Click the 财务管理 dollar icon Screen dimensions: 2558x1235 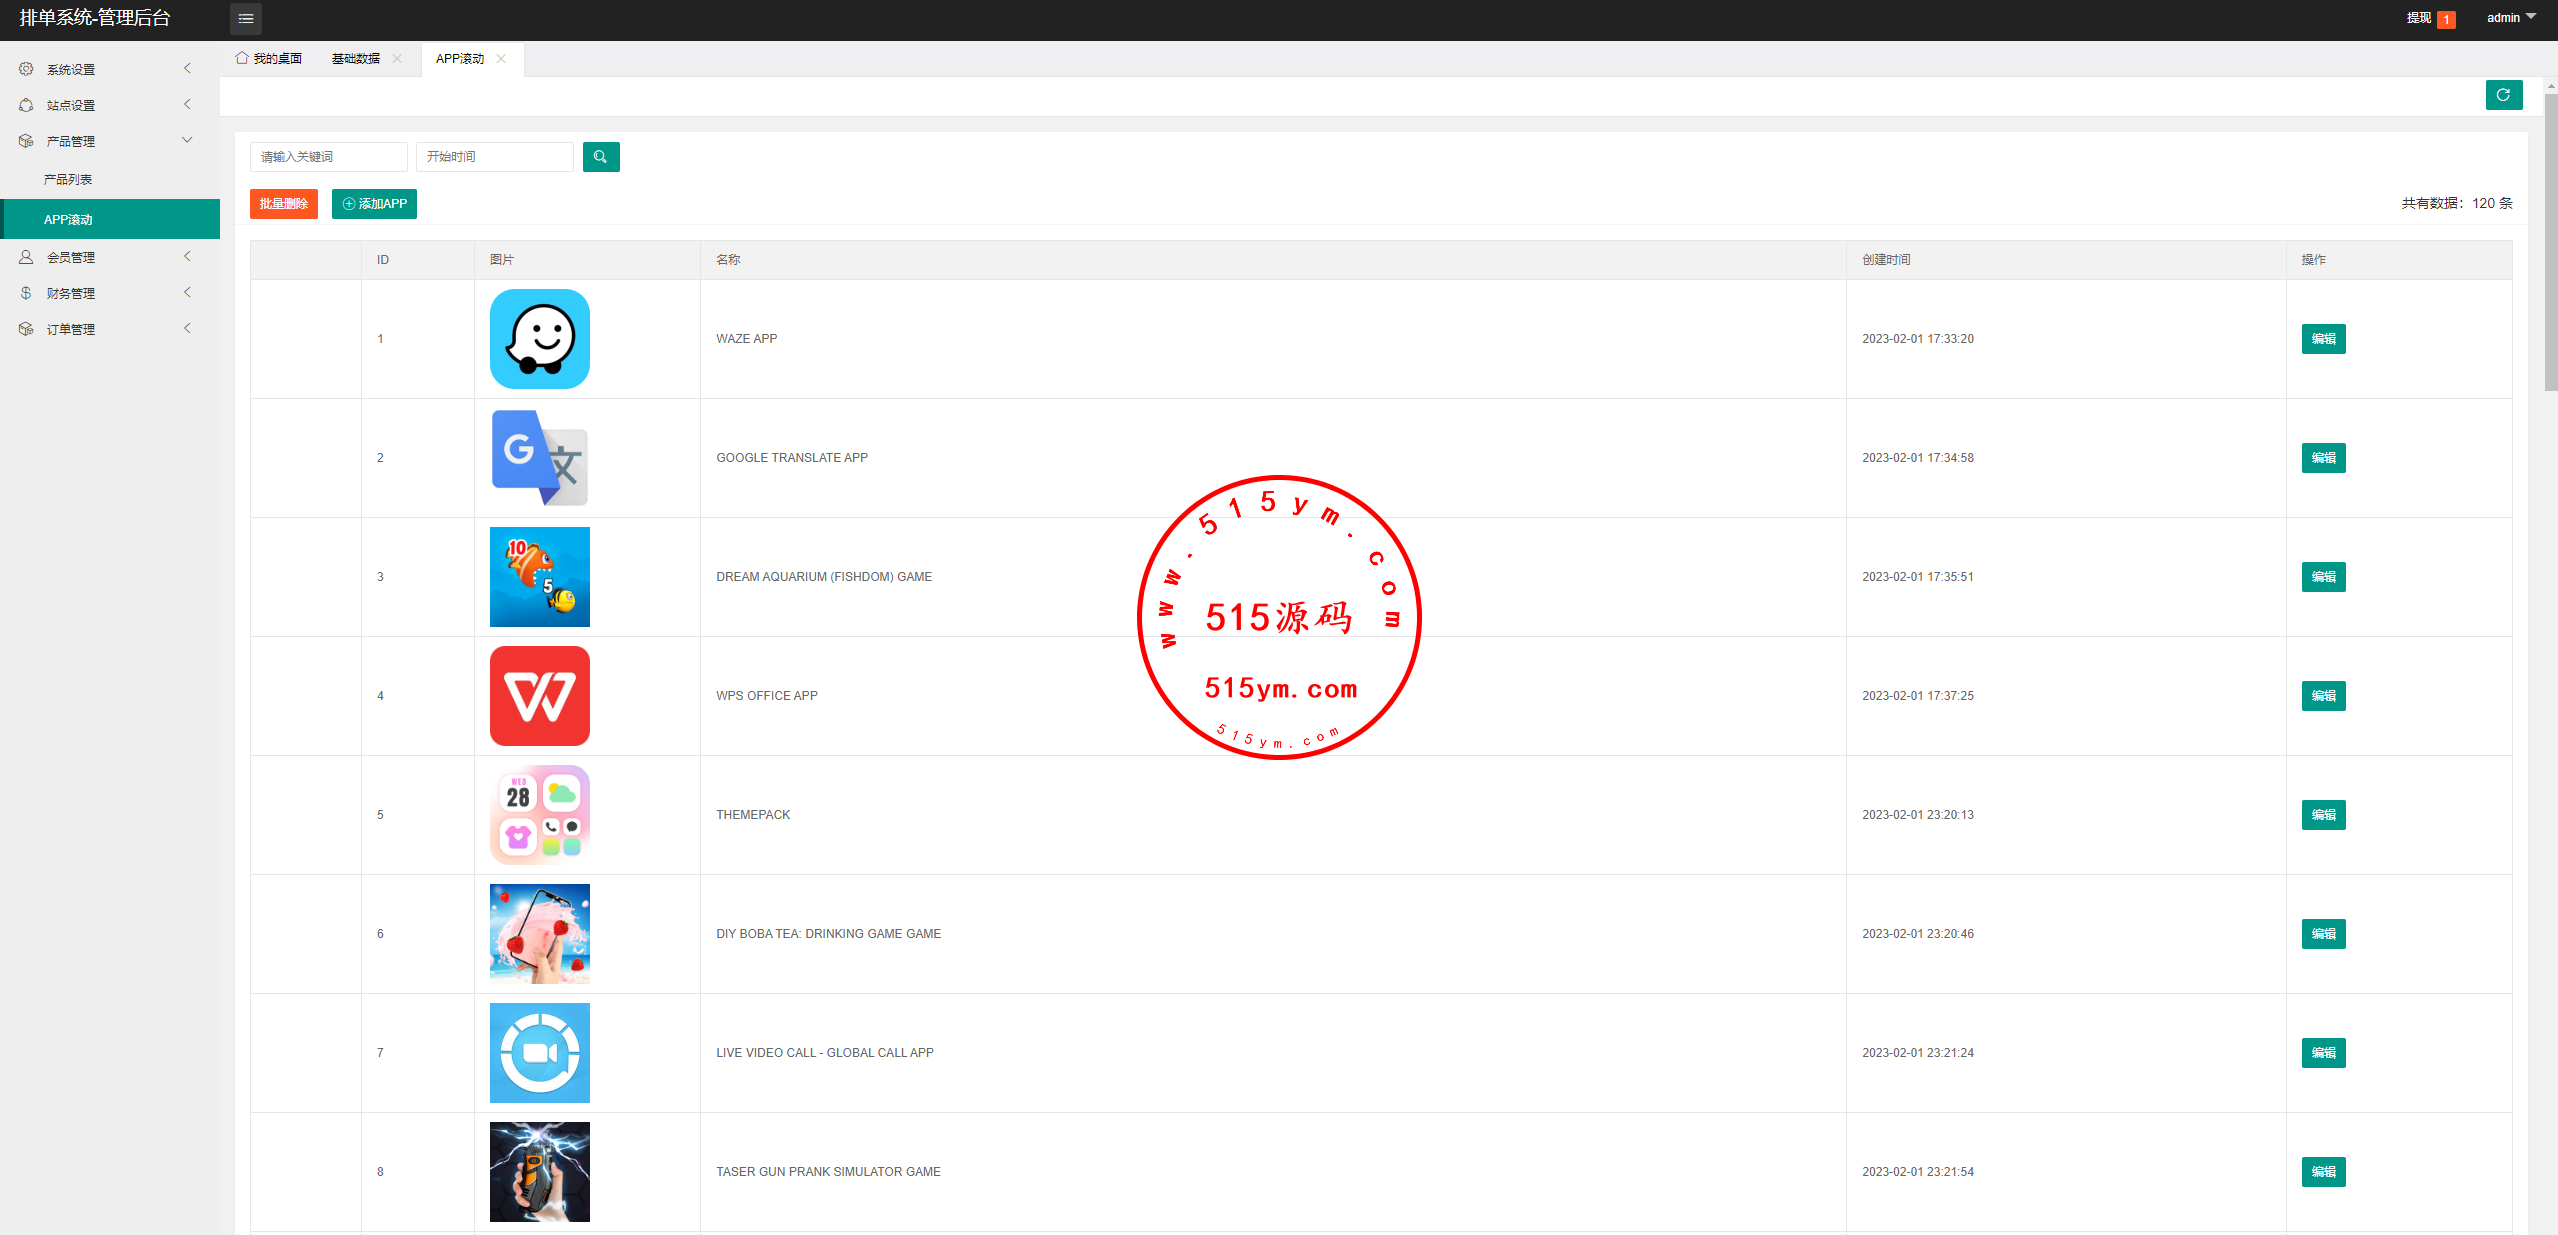(26, 293)
